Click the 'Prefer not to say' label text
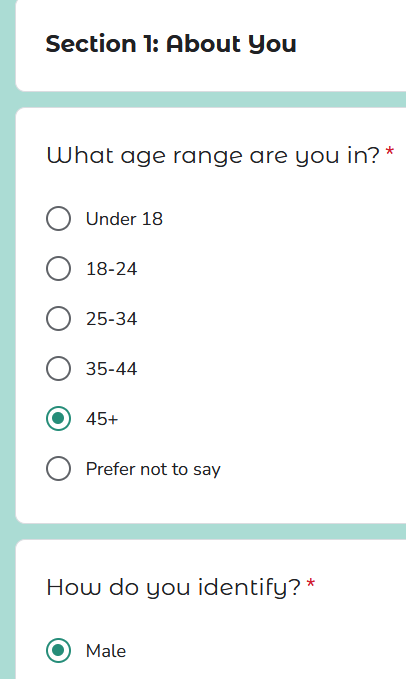 (153, 469)
